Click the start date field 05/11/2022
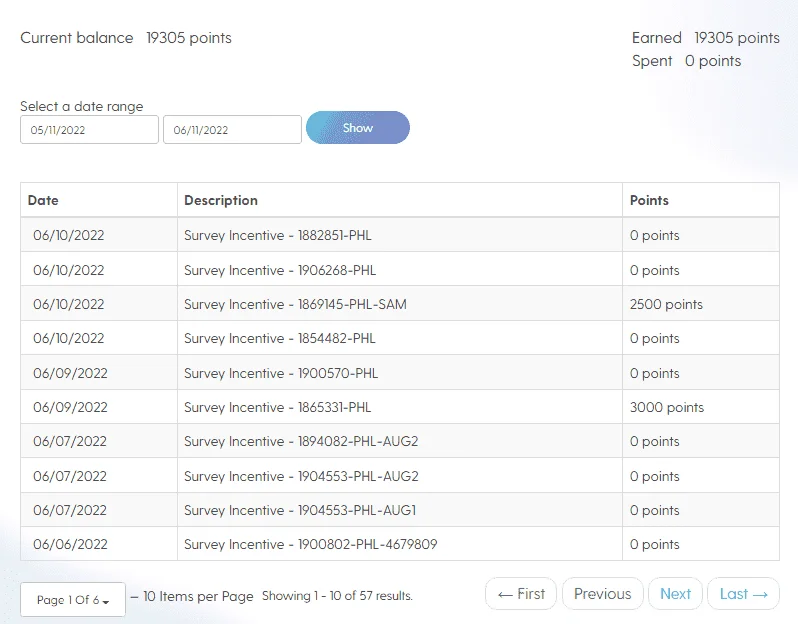The width and height of the screenshot is (798, 624). (90, 130)
